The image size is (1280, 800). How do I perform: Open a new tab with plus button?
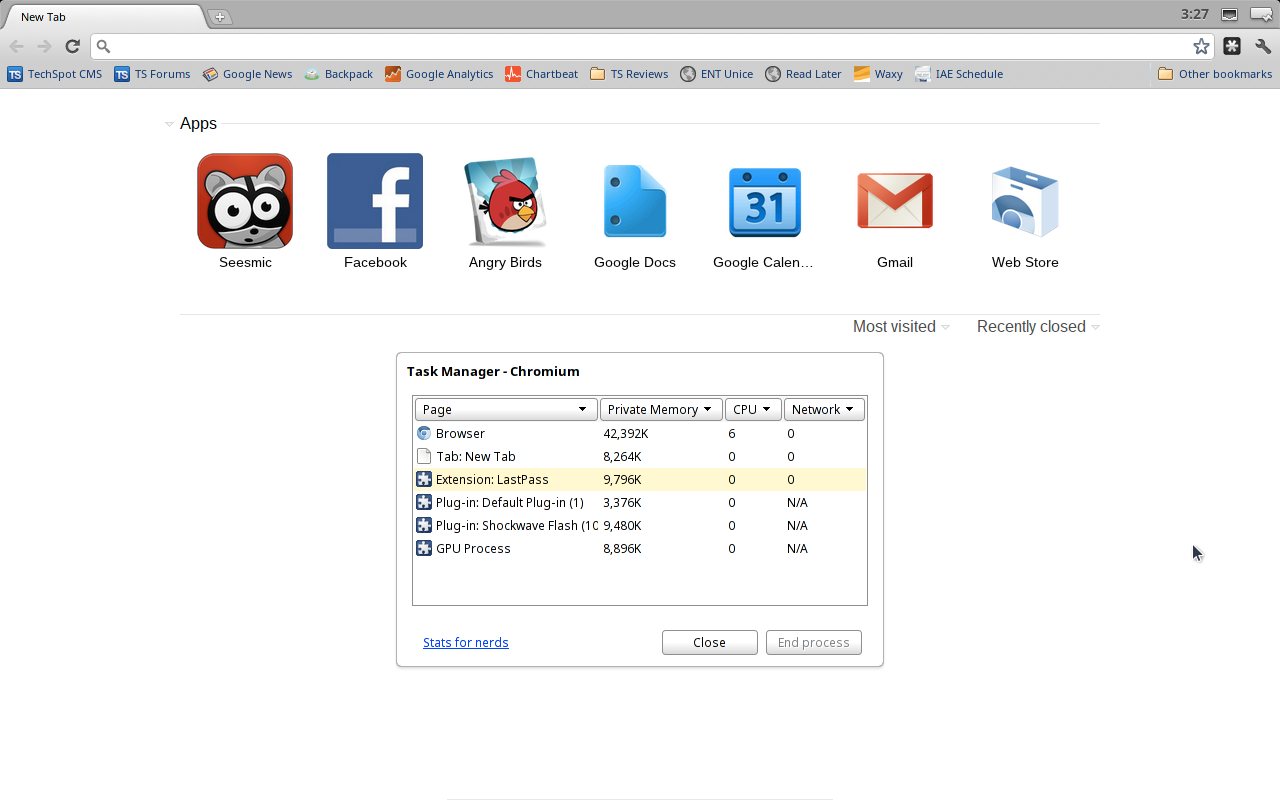point(219,17)
